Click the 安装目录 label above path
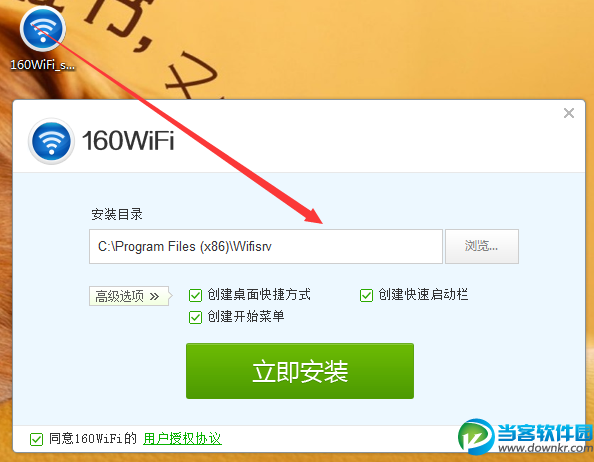The image size is (594, 462). pos(117,214)
